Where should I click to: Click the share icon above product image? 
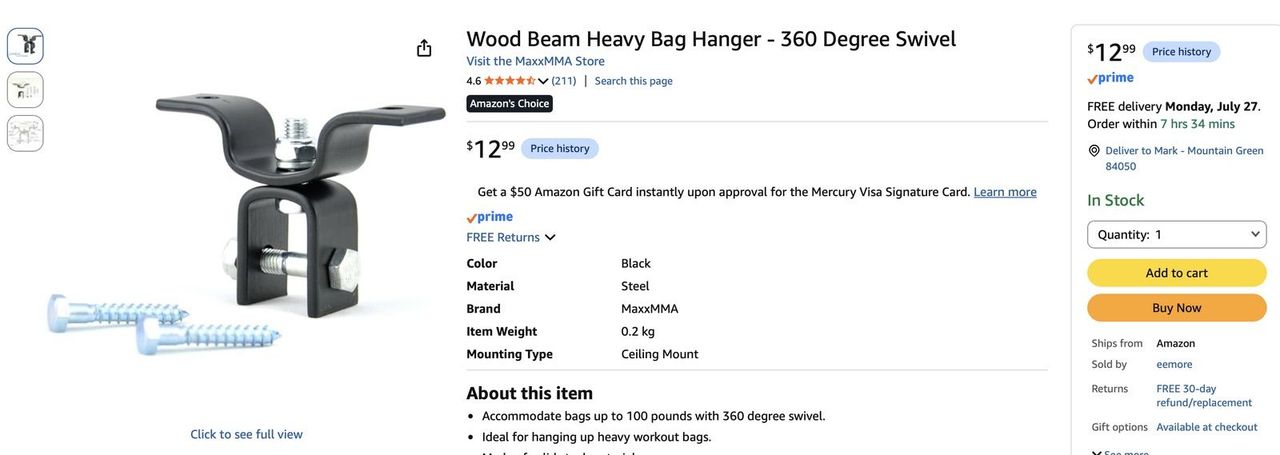click(424, 48)
